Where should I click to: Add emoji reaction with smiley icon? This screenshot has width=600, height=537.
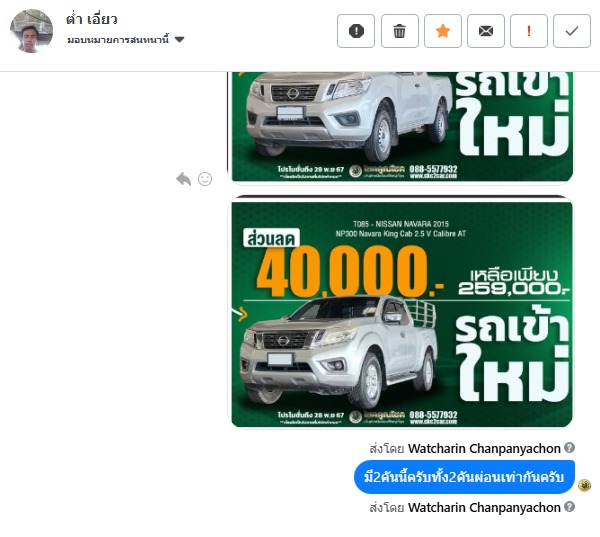click(x=205, y=179)
